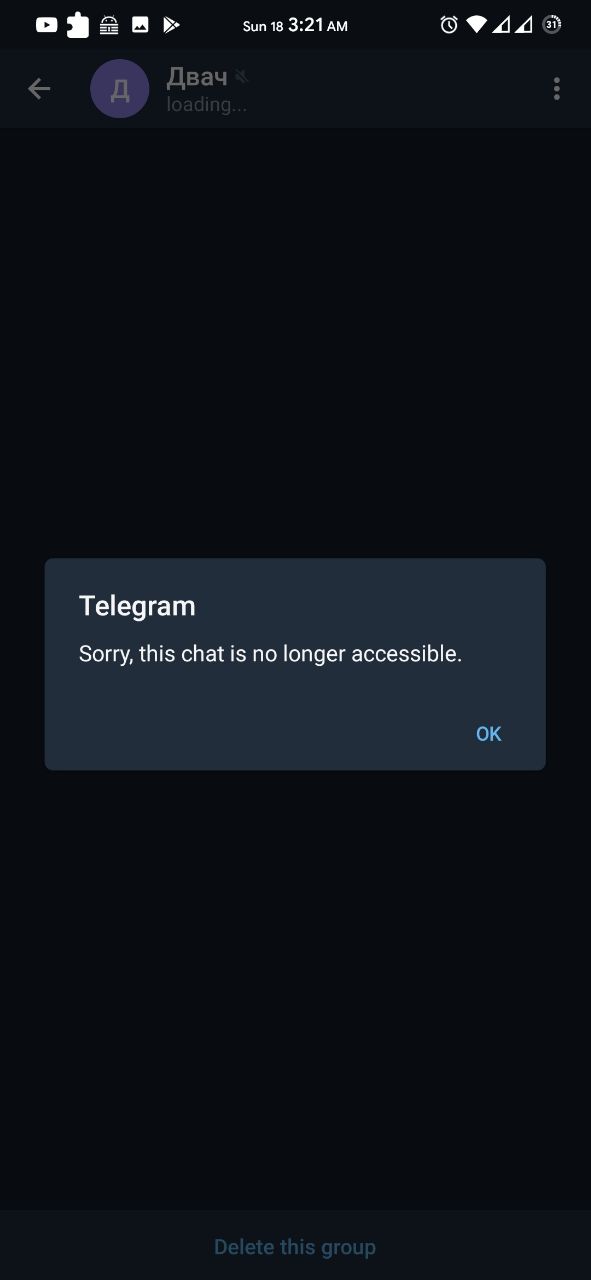Open the Двач chat title
The width and height of the screenshot is (591, 1280).
[x=197, y=77]
